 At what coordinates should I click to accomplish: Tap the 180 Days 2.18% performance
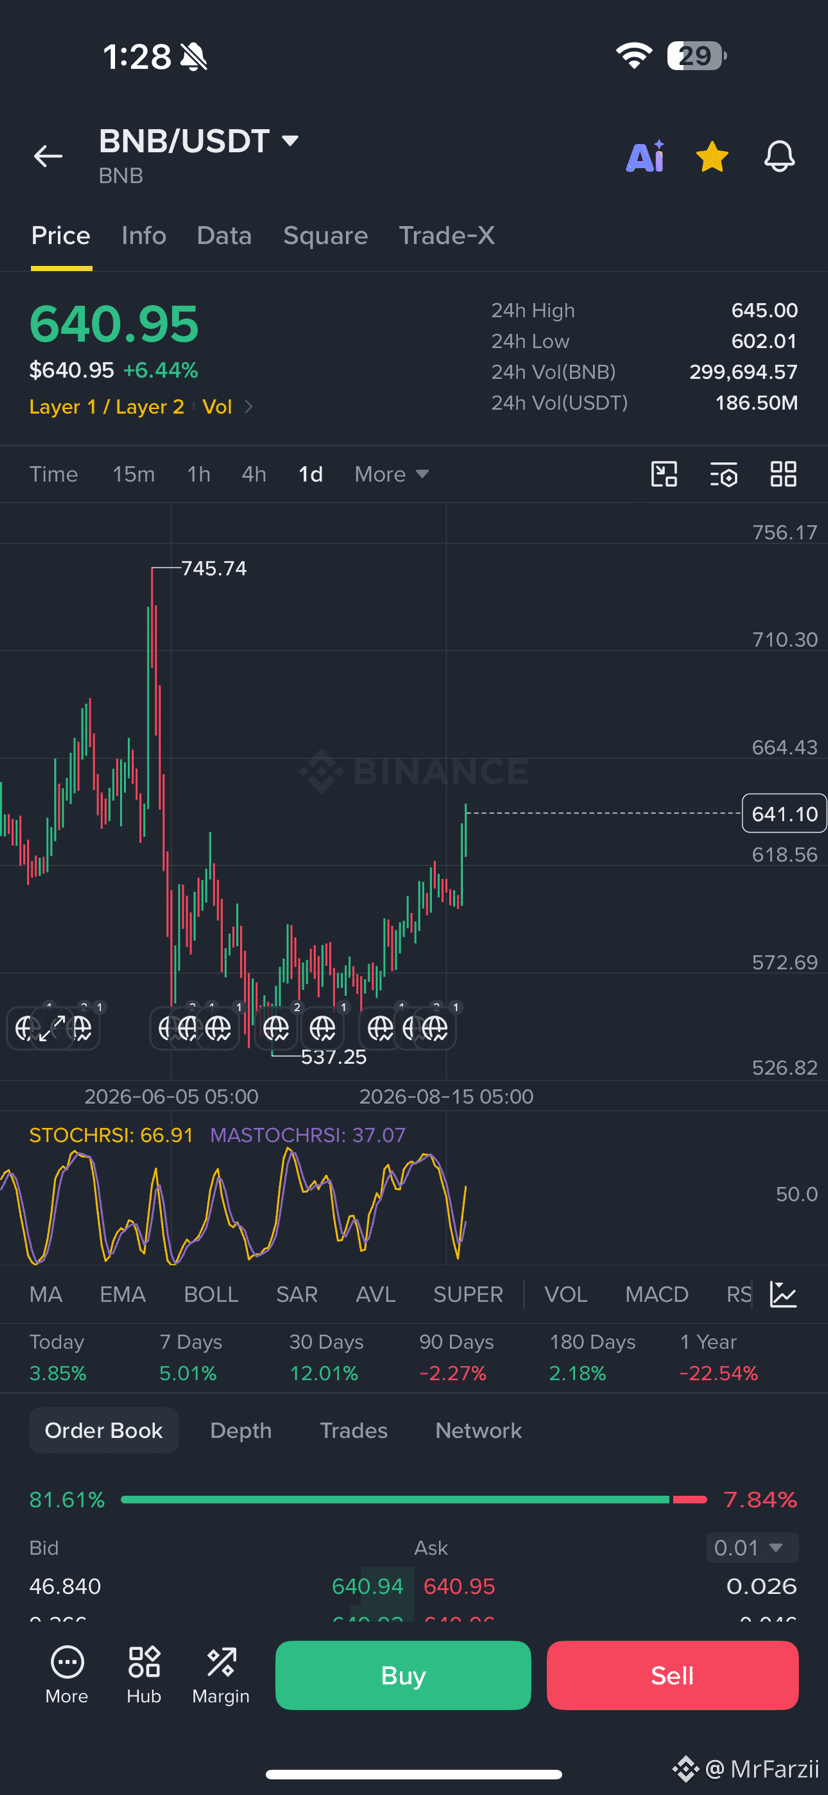click(592, 1358)
